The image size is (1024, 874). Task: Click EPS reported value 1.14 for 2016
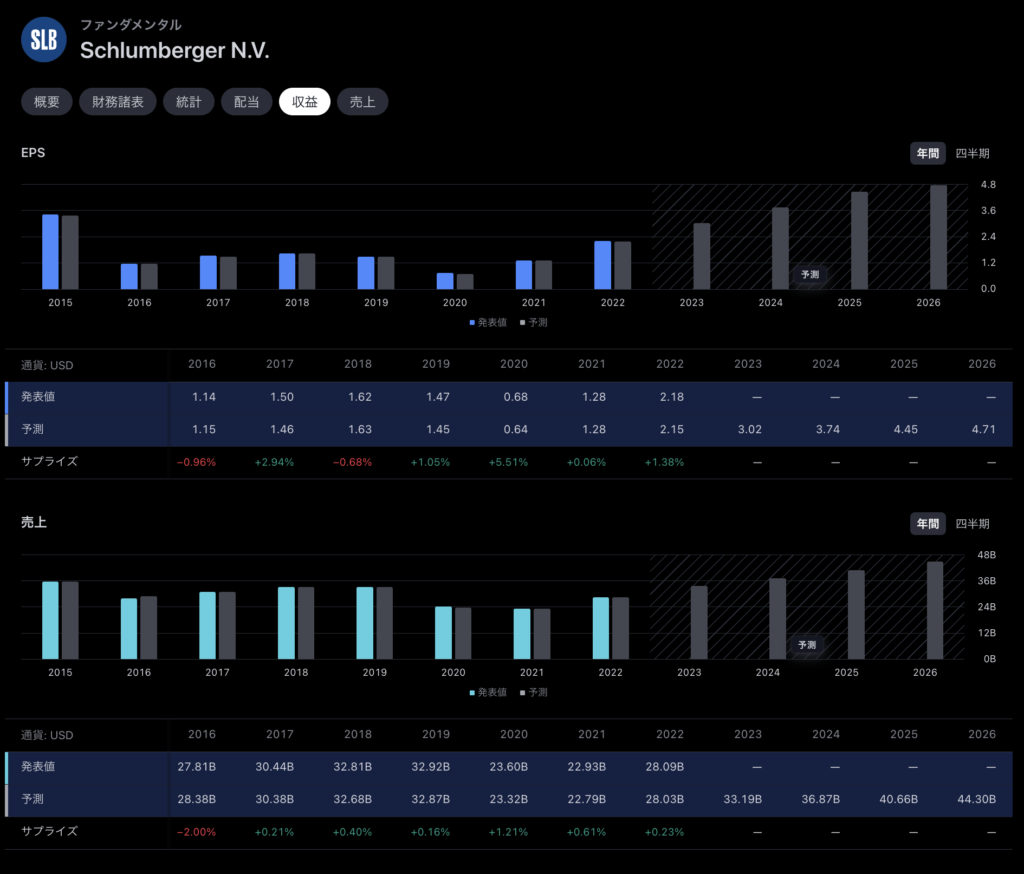pyautogui.click(x=204, y=397)
